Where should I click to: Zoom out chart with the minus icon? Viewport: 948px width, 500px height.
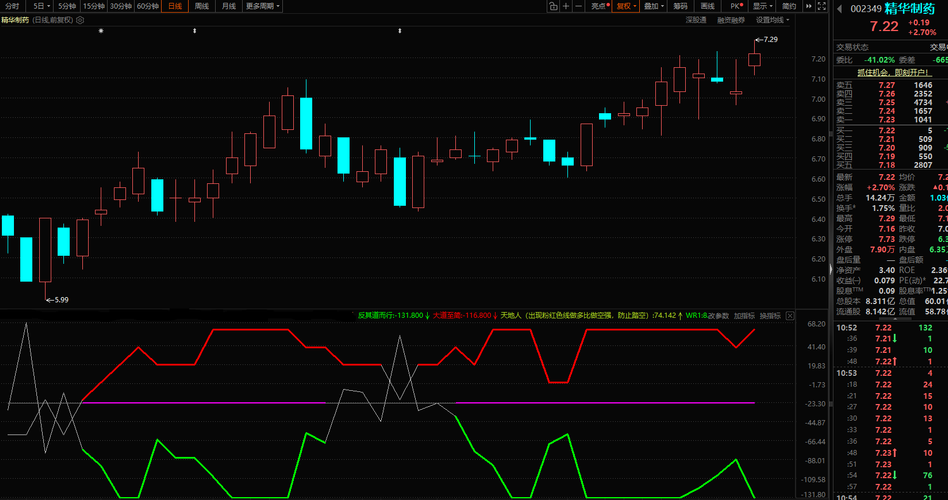click(579, 6)
